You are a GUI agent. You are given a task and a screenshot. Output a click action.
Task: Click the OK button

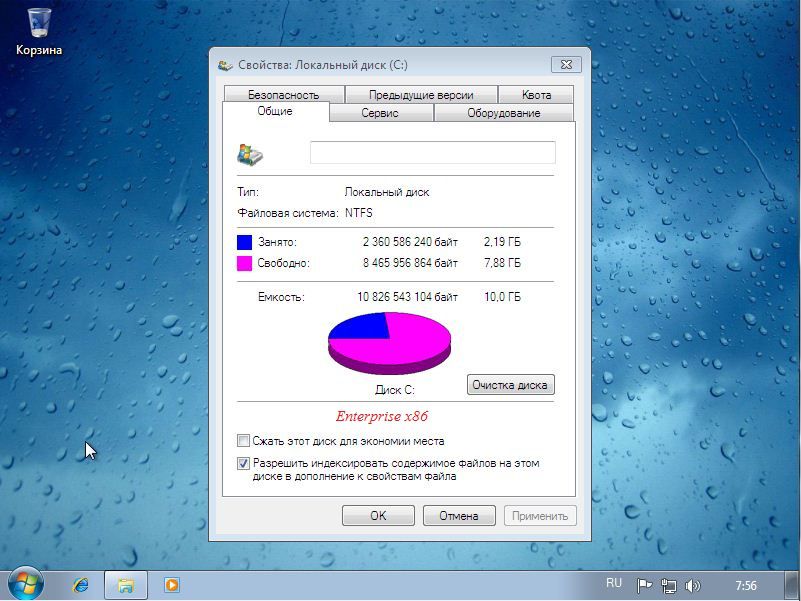[x=377, y=516]
